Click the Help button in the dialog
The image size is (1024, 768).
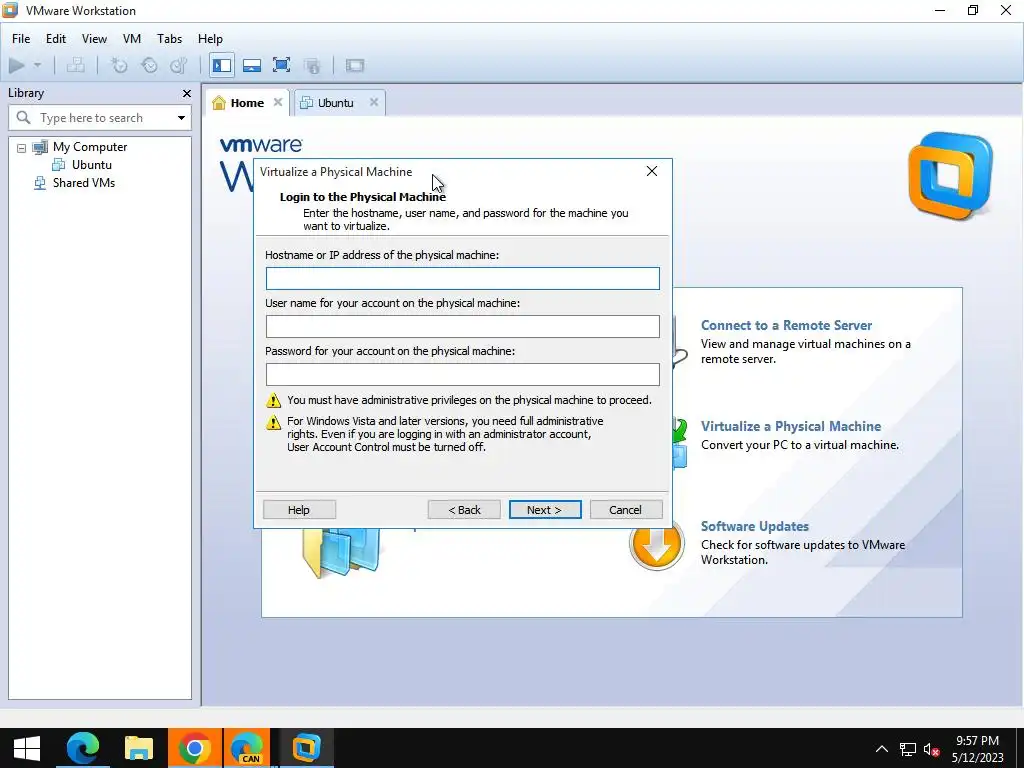pos(299,509)
